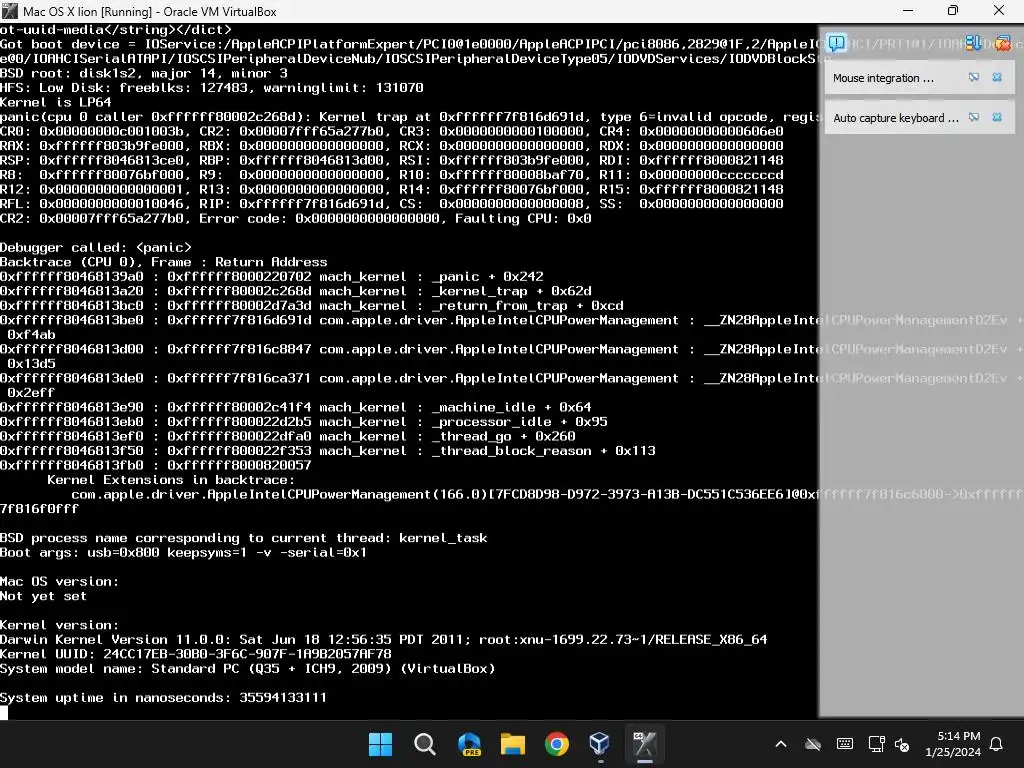The image size is (1024, 768).
Task: Close the Mouse integration notification
Action: 997,78
